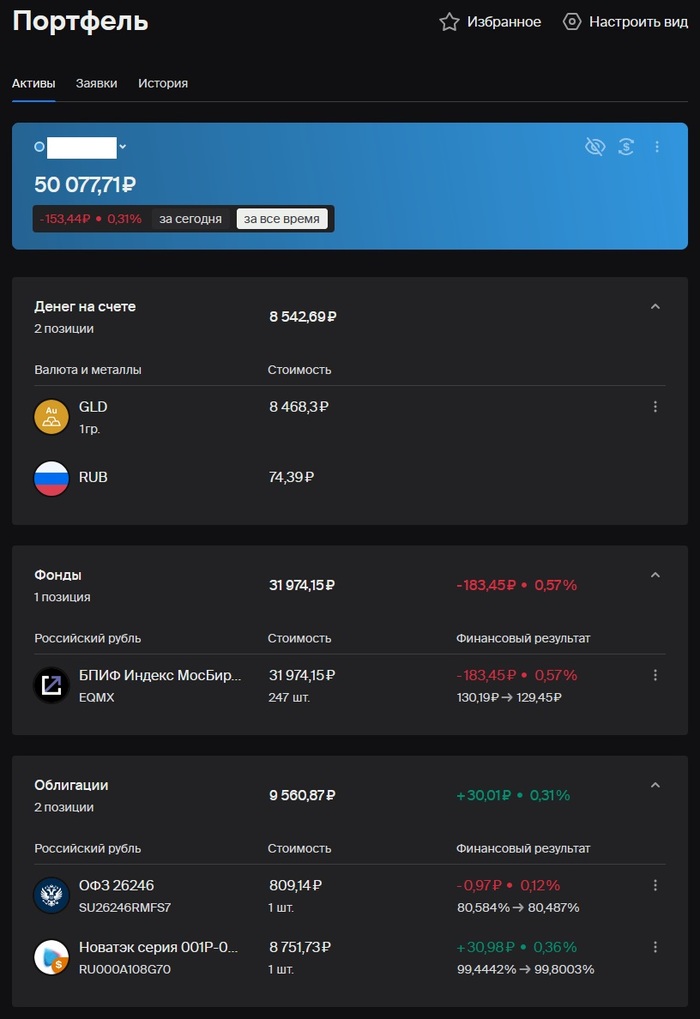This screenshot has height=1019, width=700.
Task: Select the за все время period
Action: click(x=282, y=219)
